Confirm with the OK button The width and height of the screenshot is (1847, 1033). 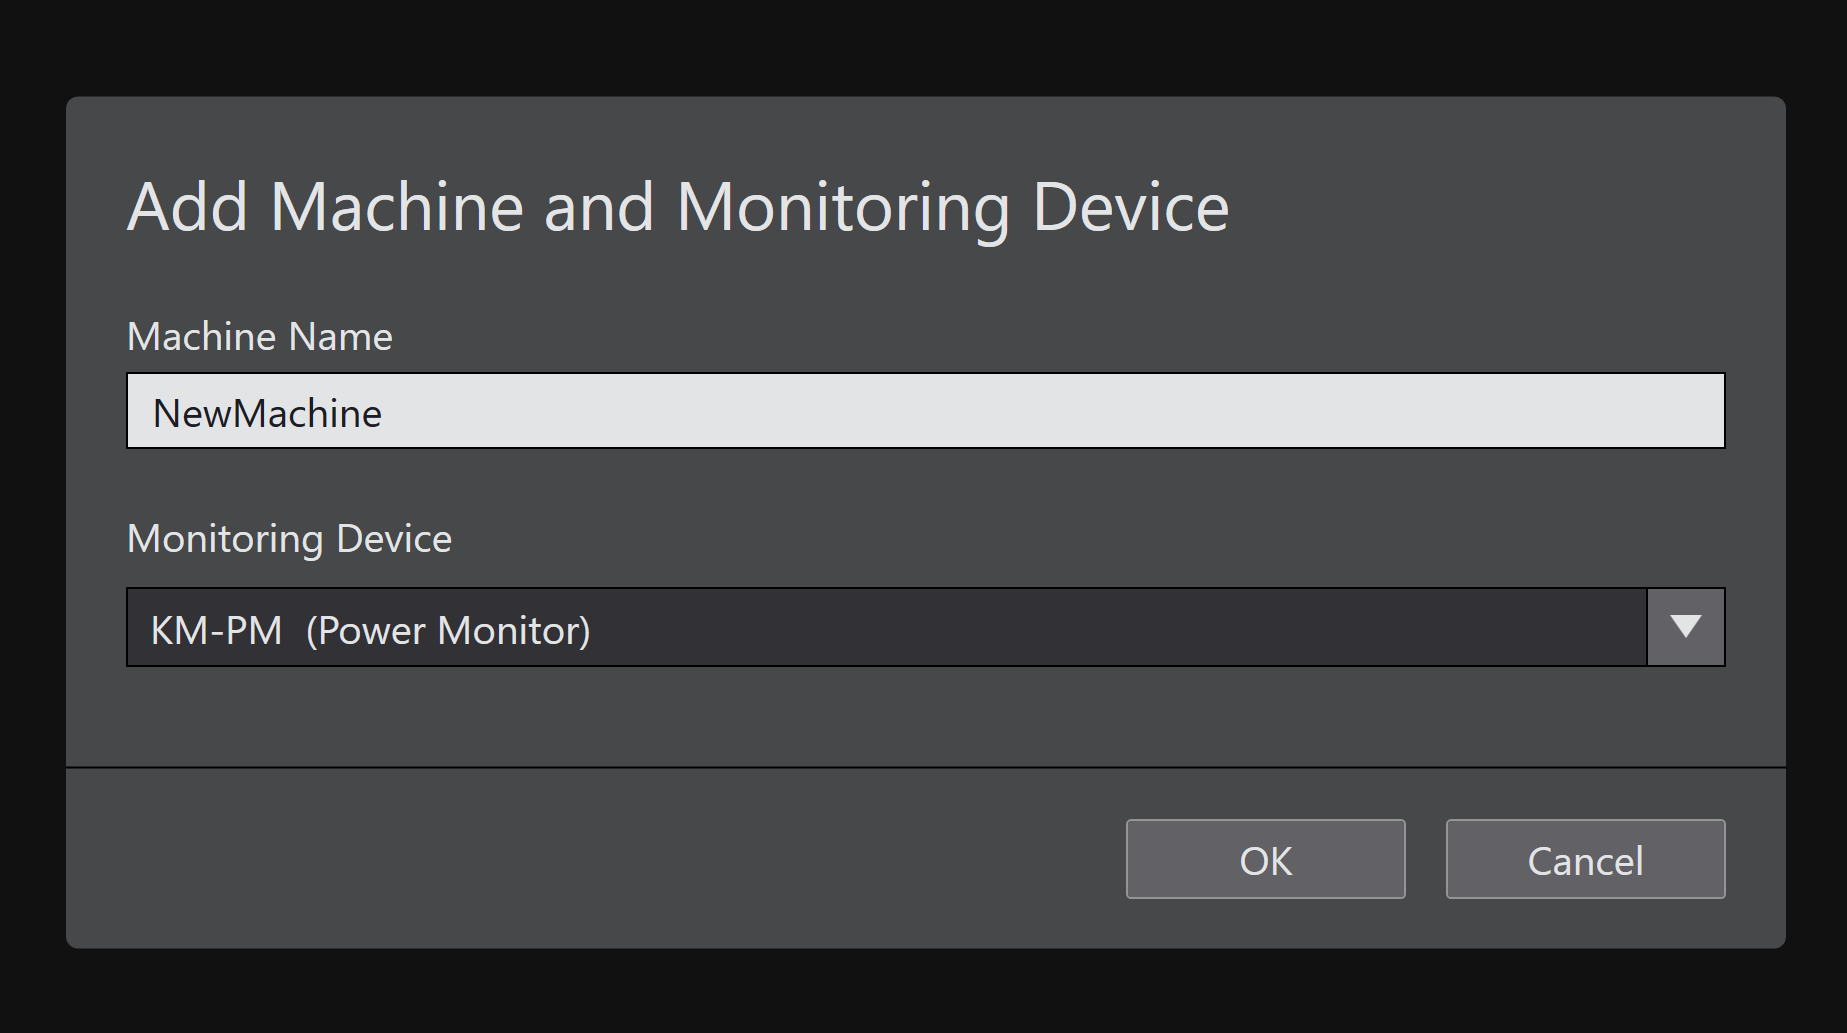click(1265, 859)
